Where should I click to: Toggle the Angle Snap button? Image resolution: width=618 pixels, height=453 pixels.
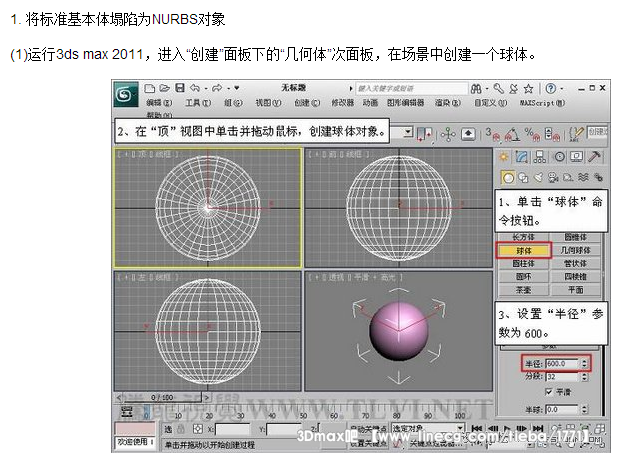[x=512, y=134]
